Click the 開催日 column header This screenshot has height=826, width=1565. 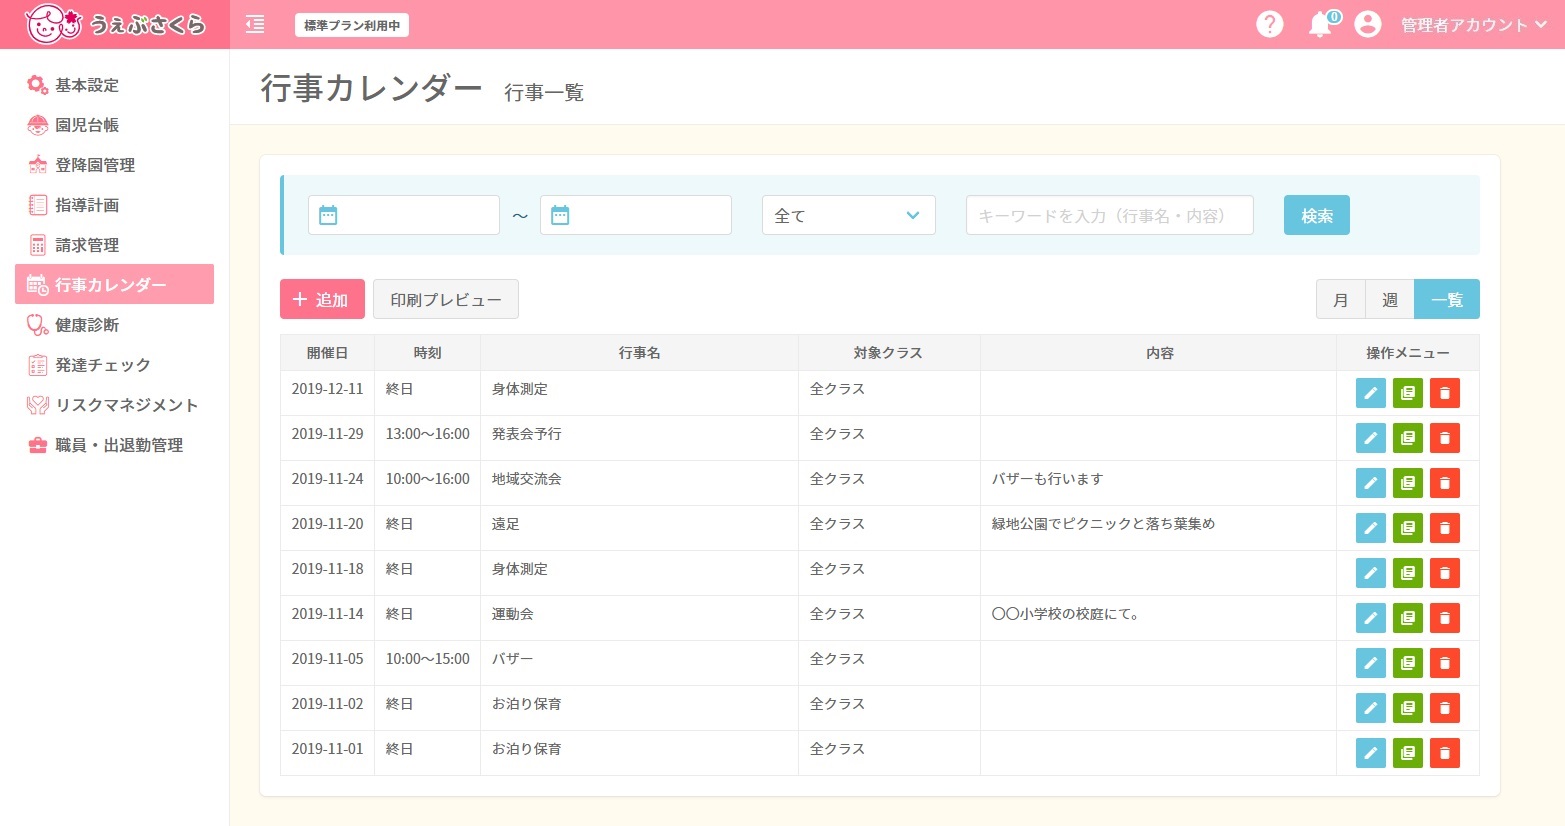(327, 353)
